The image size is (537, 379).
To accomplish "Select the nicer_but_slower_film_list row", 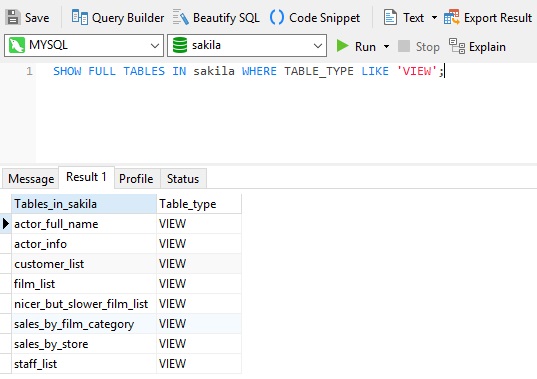I will 126,304.
